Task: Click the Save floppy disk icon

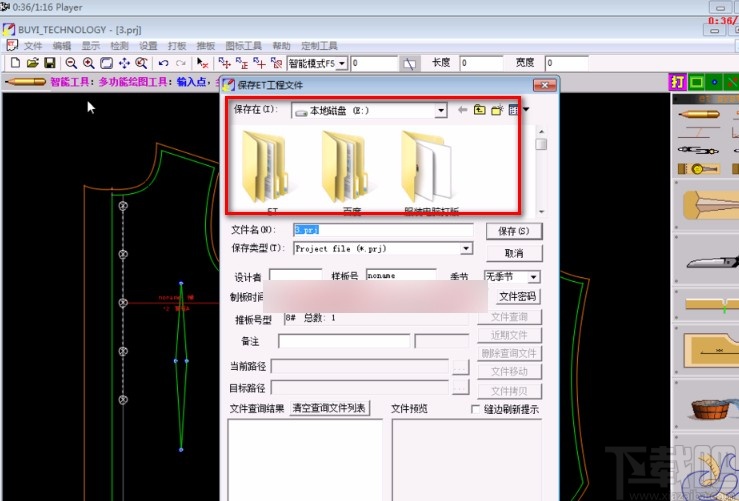Action: [49, 63]
